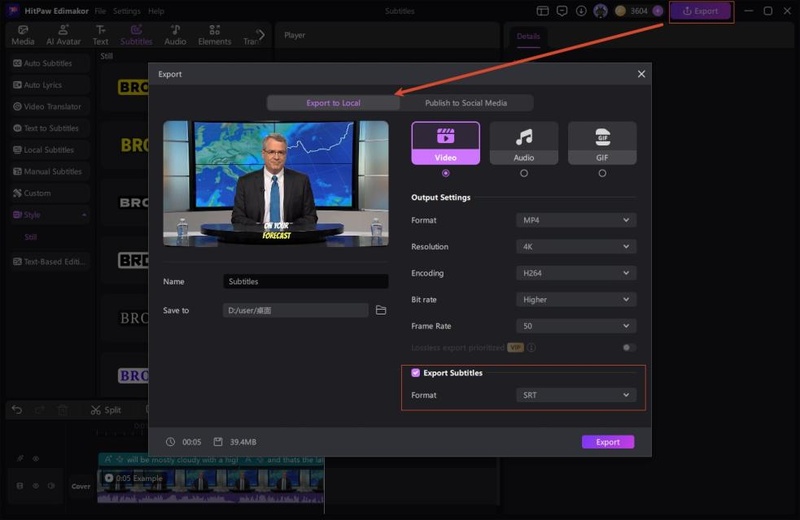The image size is (800, 520).
Task: Click the download center icon
Action: point(581,11)
